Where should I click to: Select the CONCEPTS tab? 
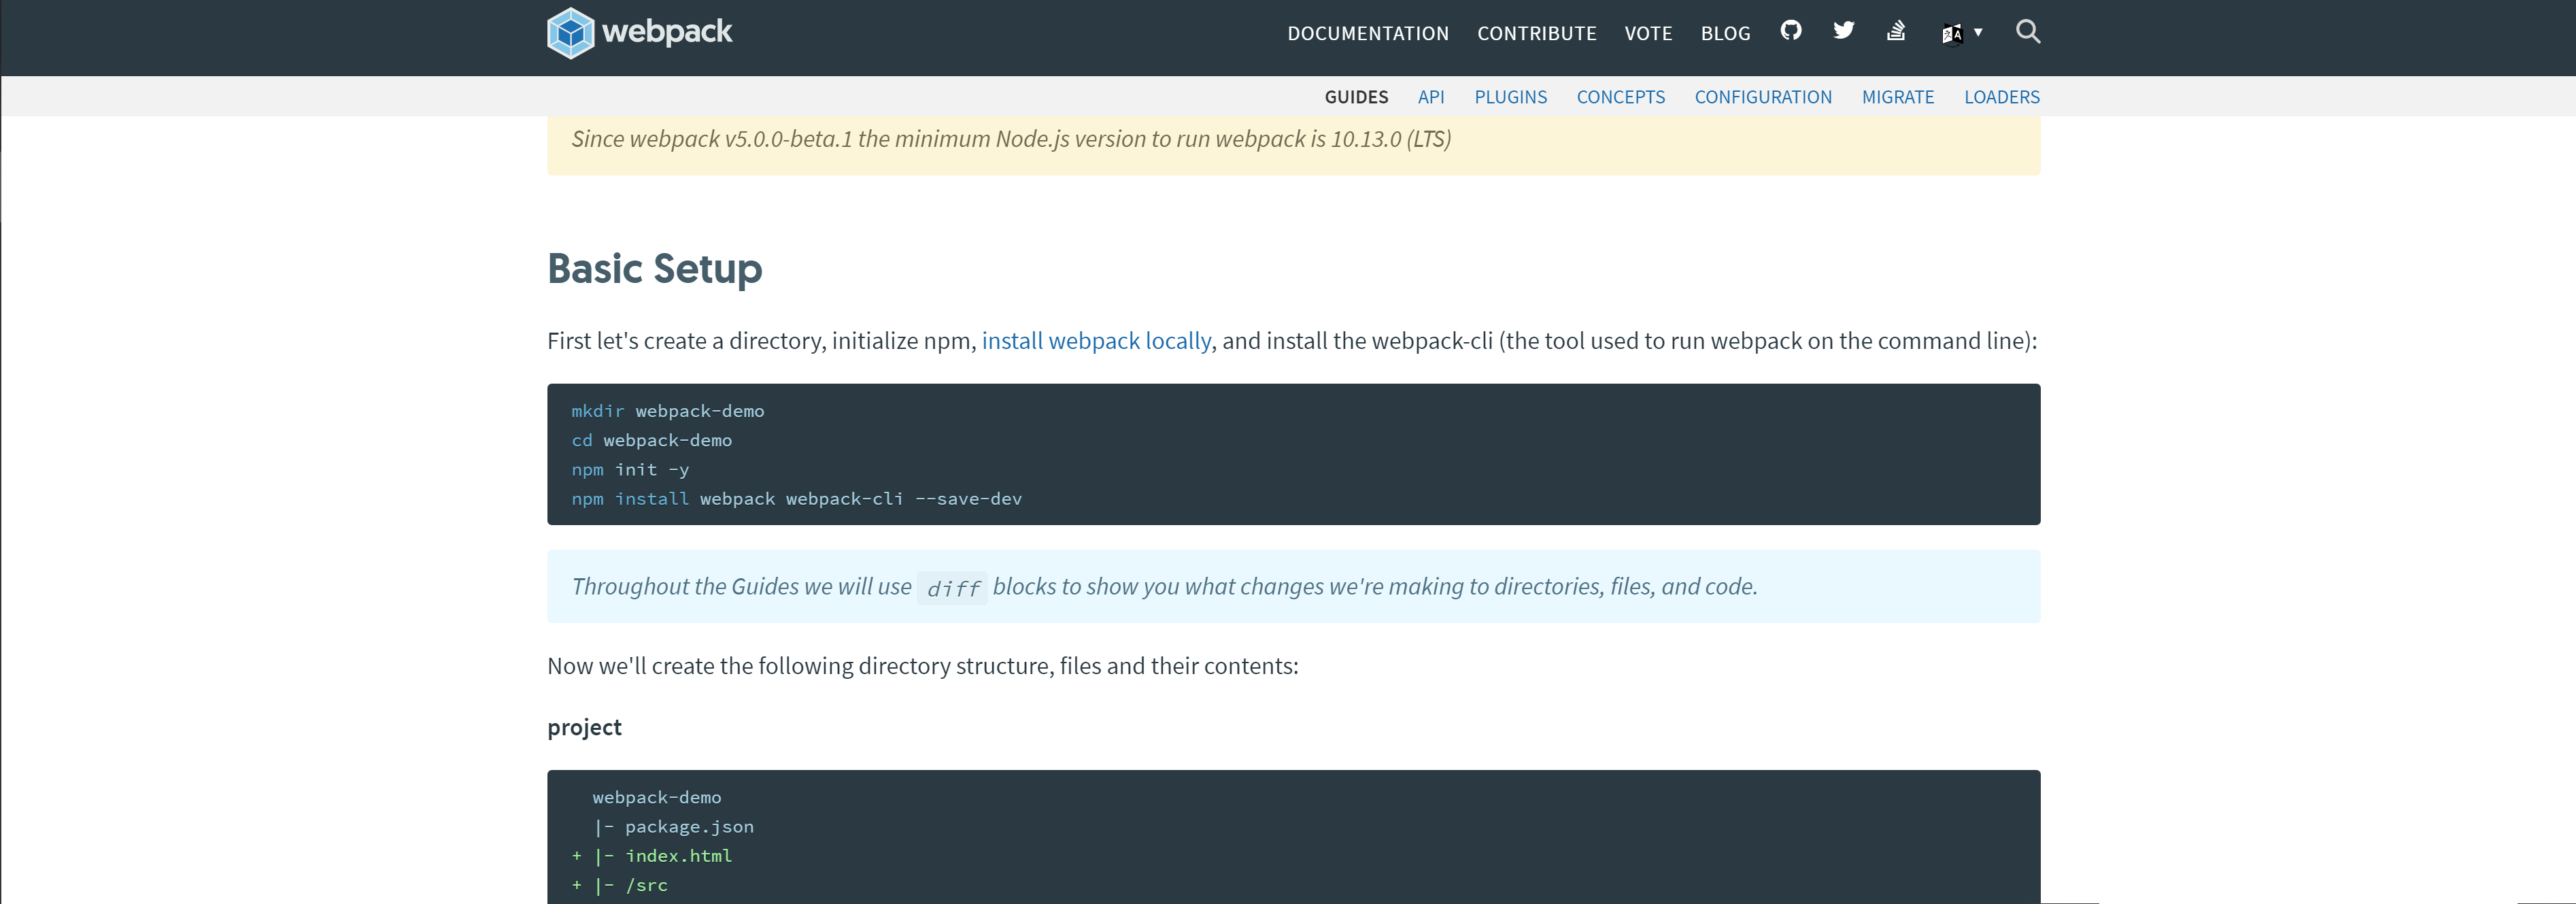click(1621, 96)
